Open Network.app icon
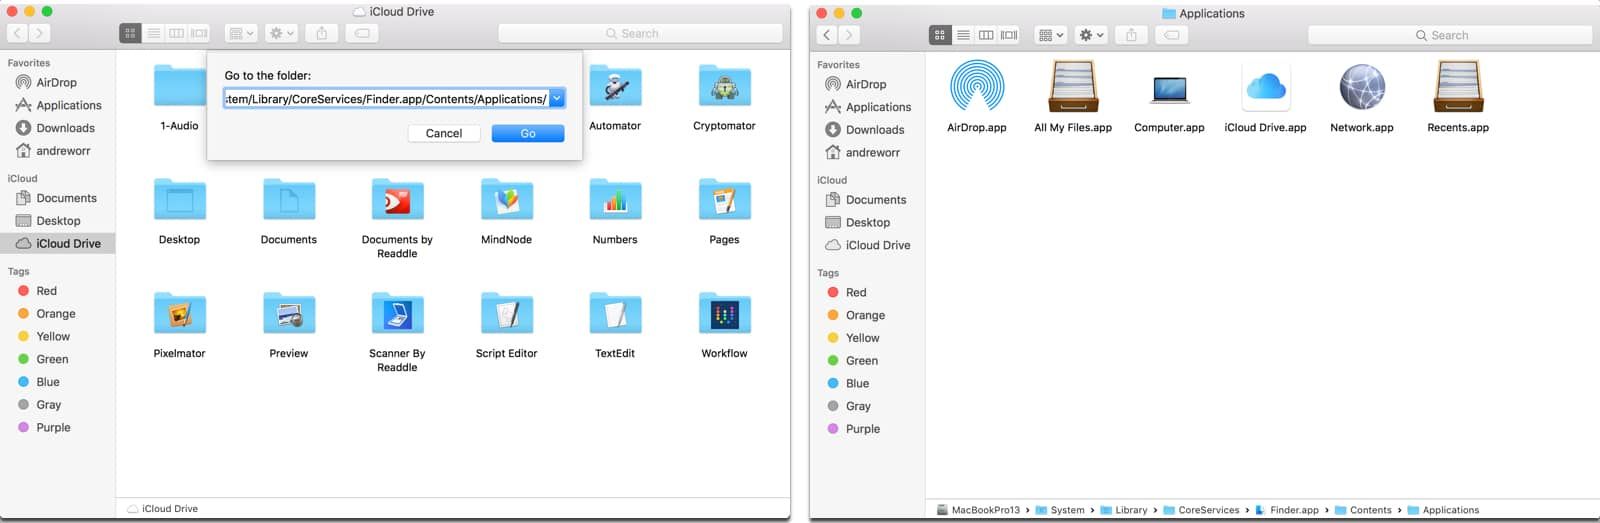Viewport: 1600px width, 523px height. (1361, 87)
